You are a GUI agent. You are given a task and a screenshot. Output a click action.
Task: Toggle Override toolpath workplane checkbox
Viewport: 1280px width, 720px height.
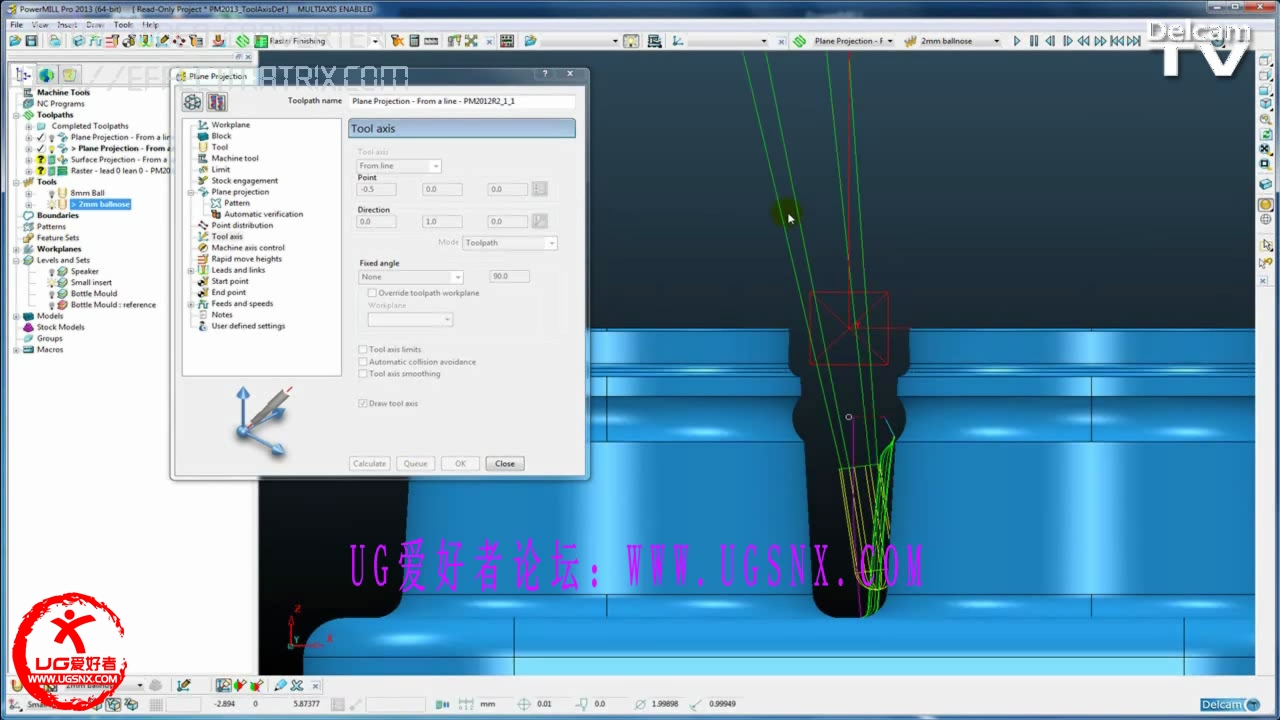(x=372, y=293)
